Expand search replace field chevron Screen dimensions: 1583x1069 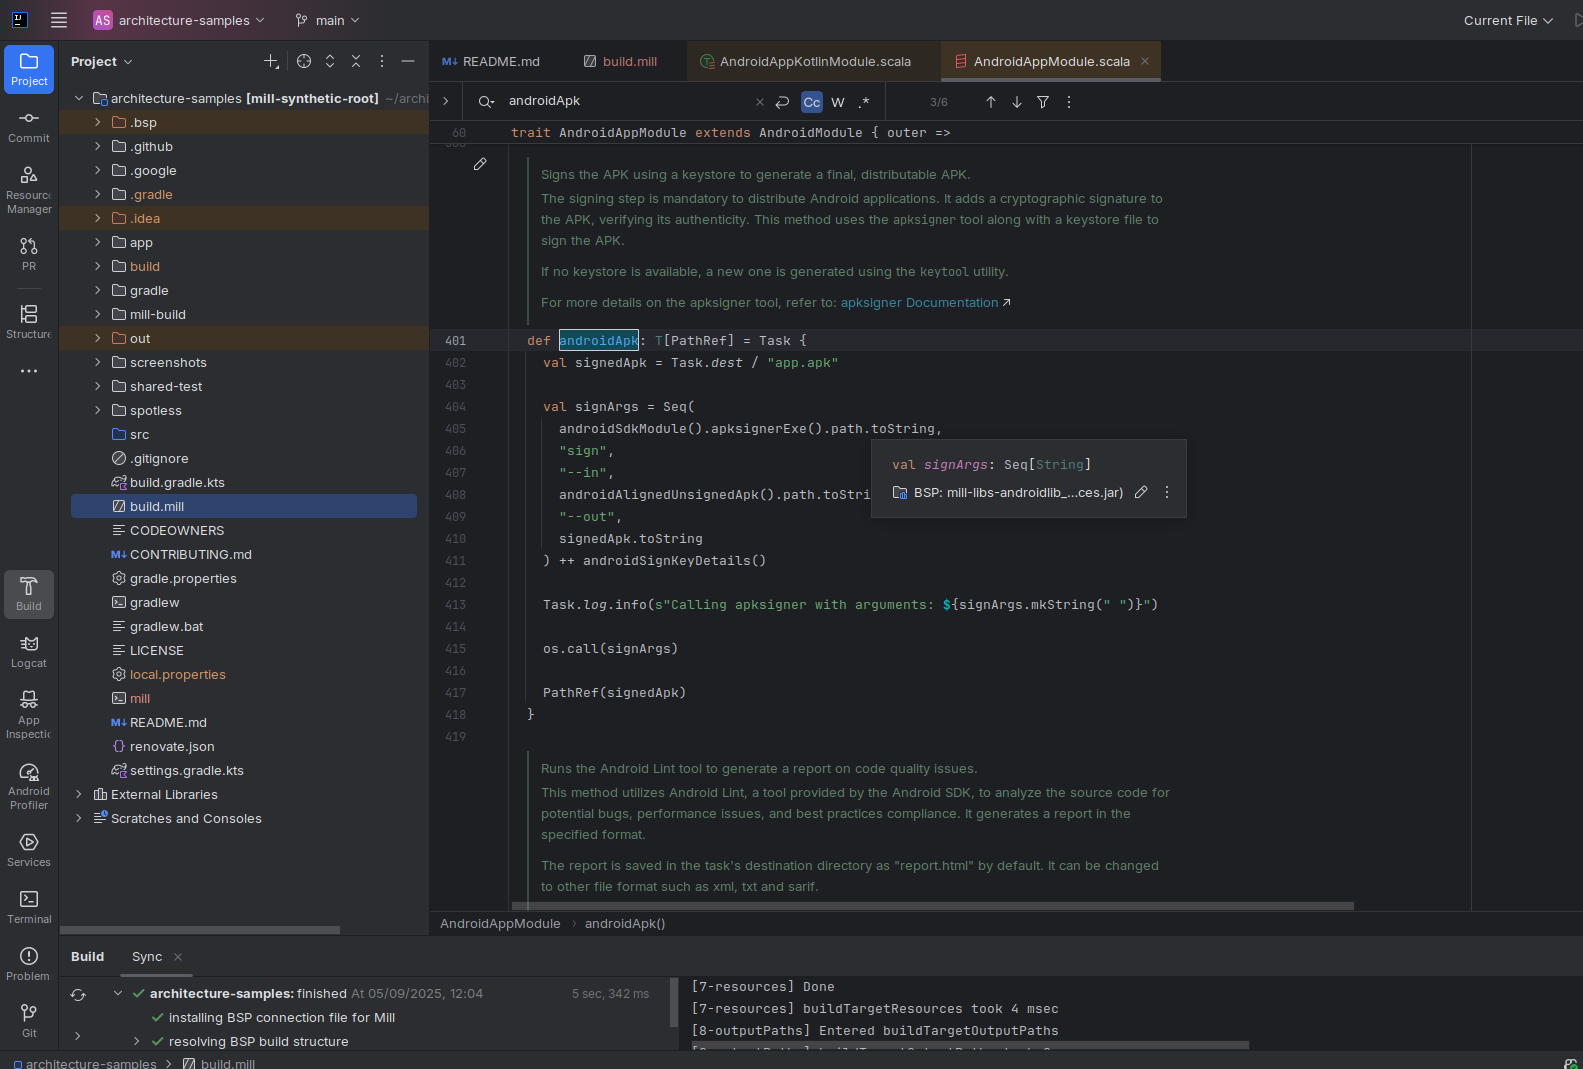[446, 101]
